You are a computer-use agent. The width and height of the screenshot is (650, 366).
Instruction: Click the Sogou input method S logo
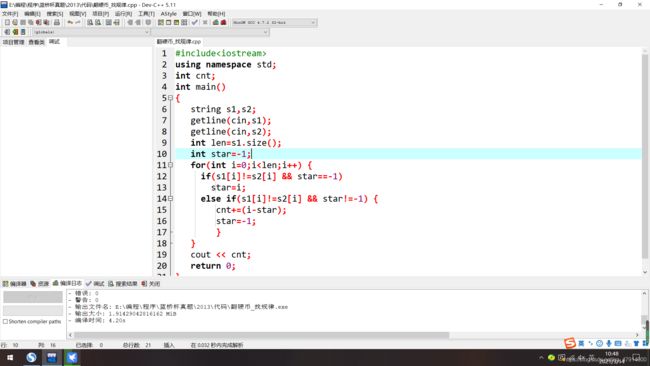pyautogui.click(x=570, y=343)
